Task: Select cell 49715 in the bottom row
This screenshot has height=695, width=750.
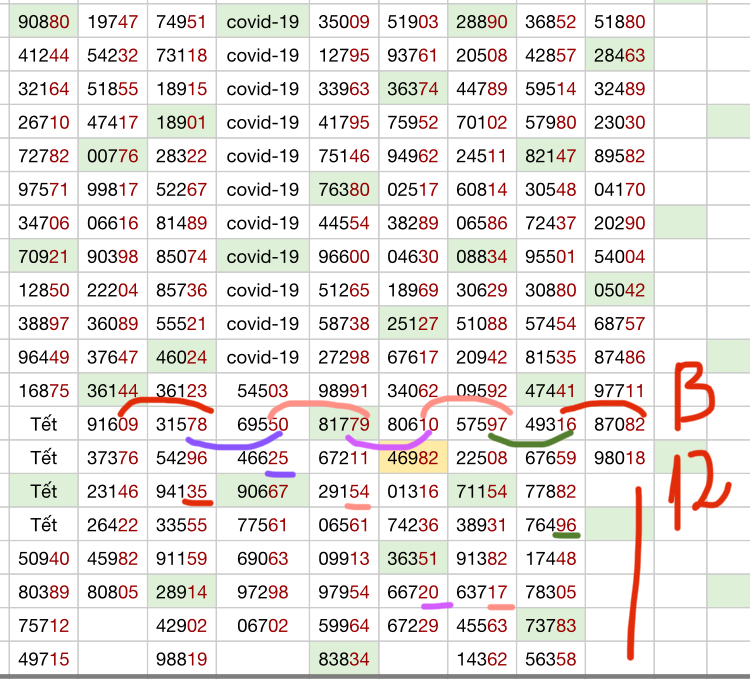Action: [x=44, y=660]
